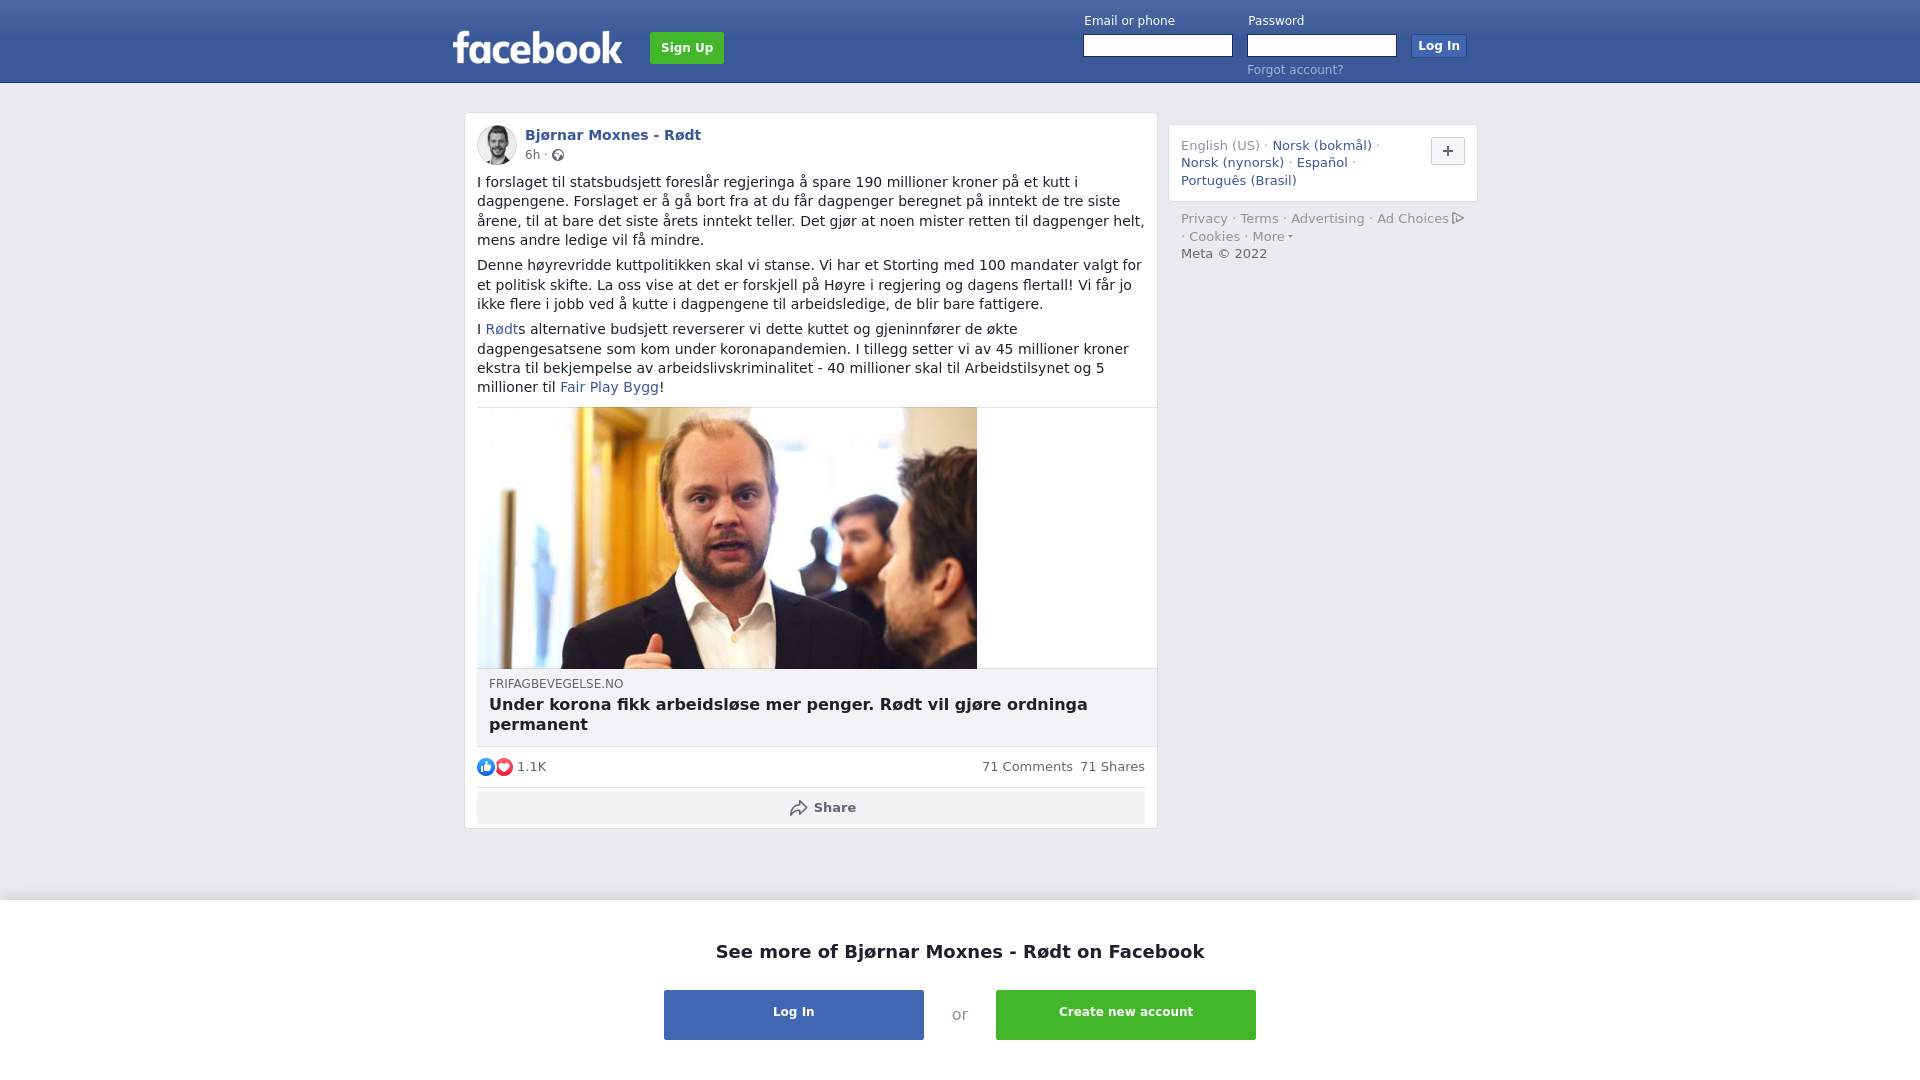Click the Ad Choices triangle icon
This screenshot has width=1920, height=1080.
[1458, 218]
